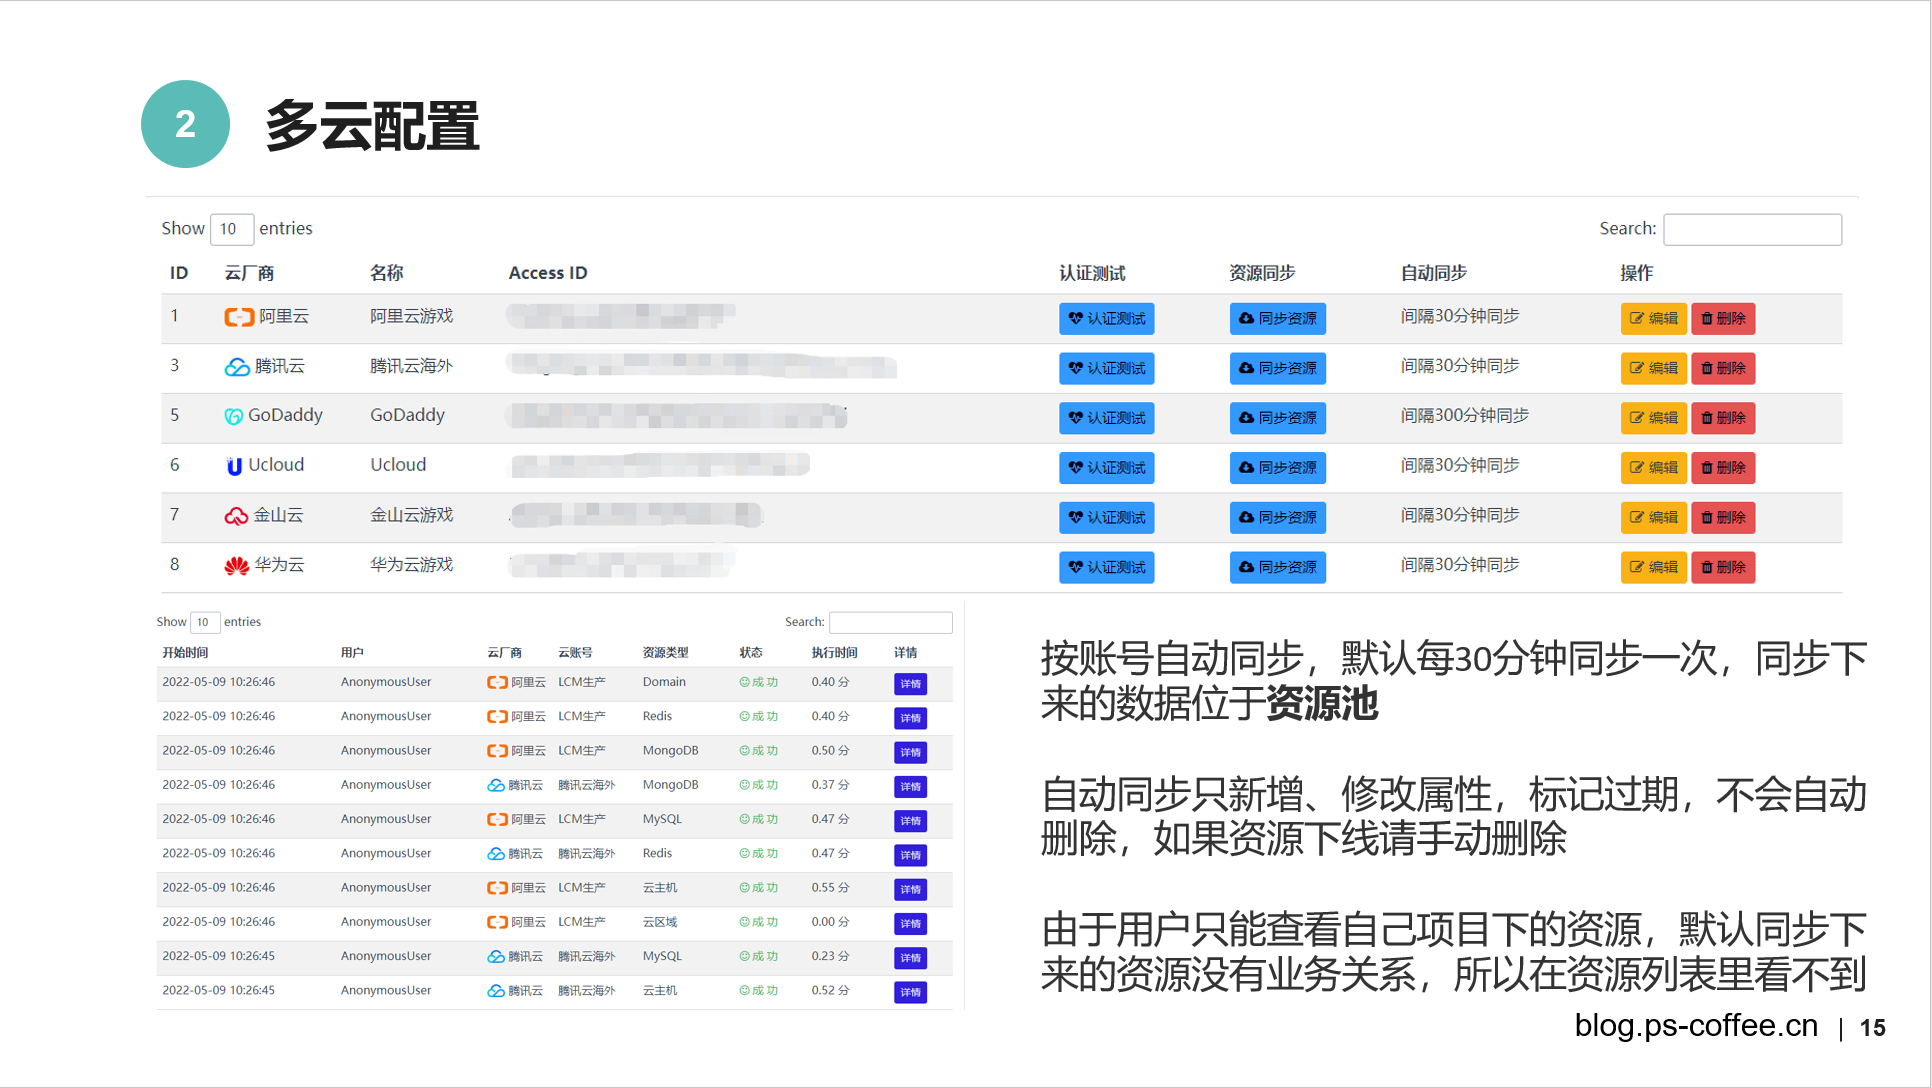Sync resources (同步资源) for 腾讯云海外
The height and width of the screenshot is (1088, 1932).
[1277, 368]
